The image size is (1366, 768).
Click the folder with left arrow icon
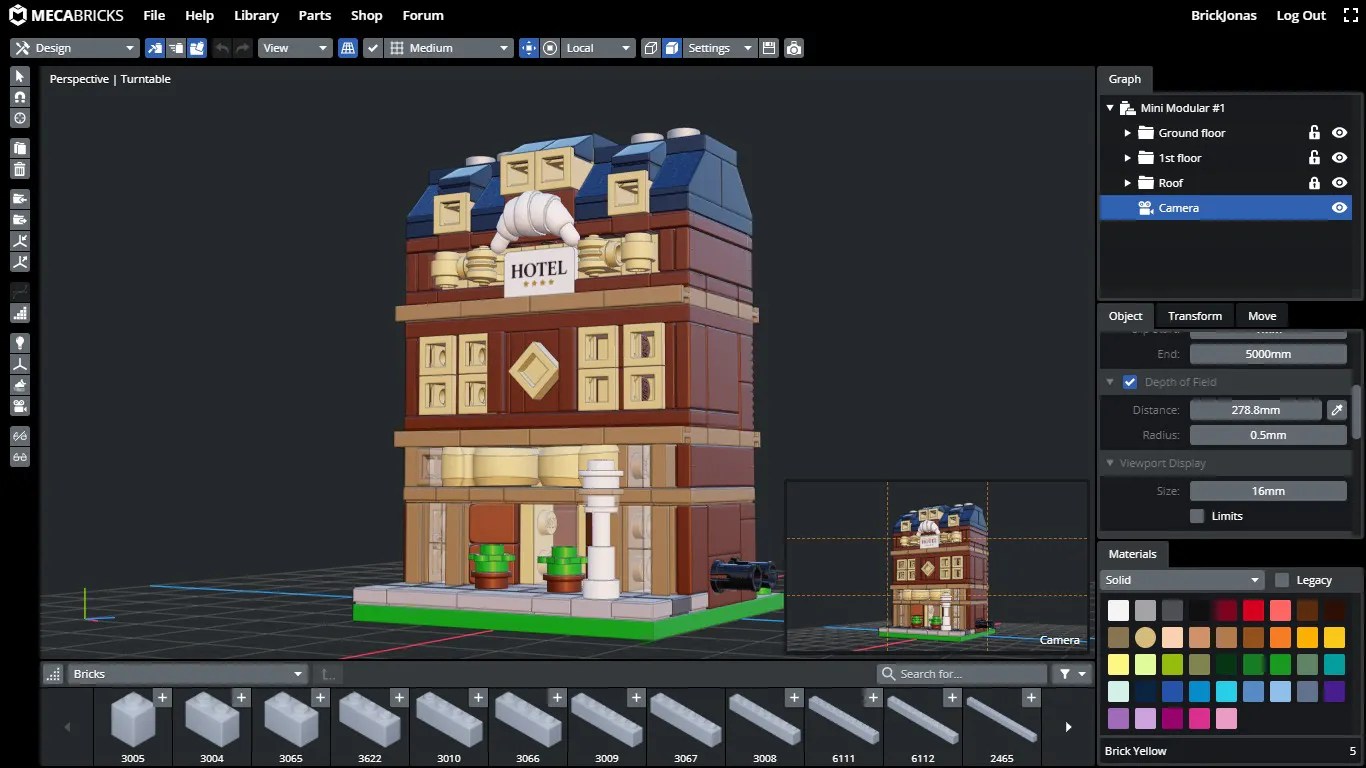(x=19, y=198)
